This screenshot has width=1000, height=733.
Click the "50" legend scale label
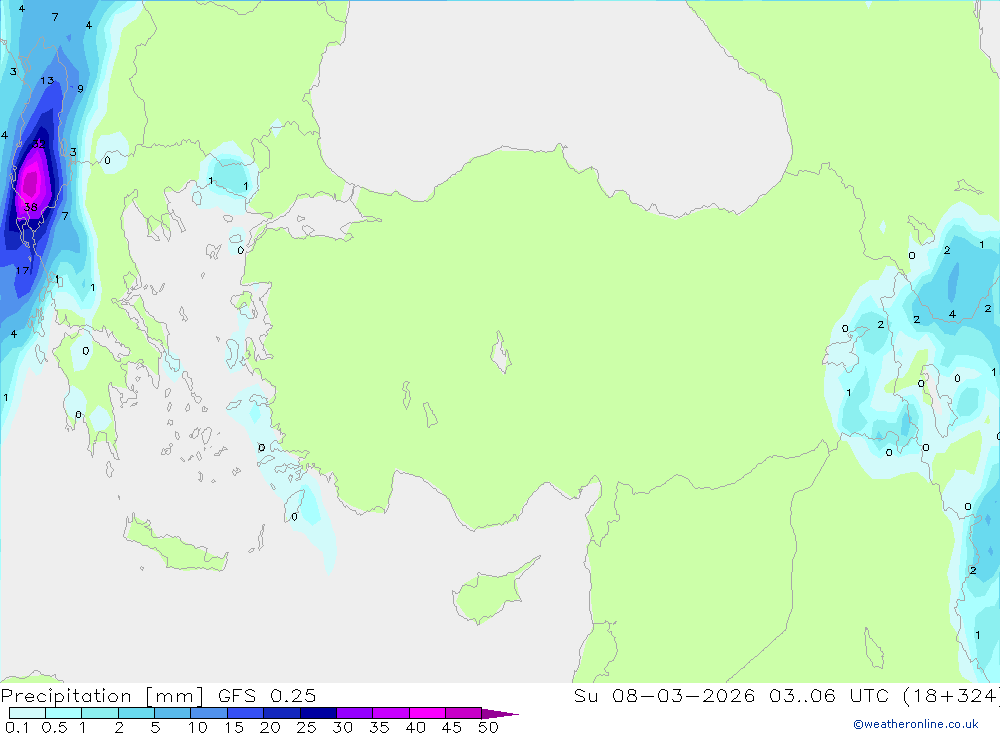pos(488,727)
